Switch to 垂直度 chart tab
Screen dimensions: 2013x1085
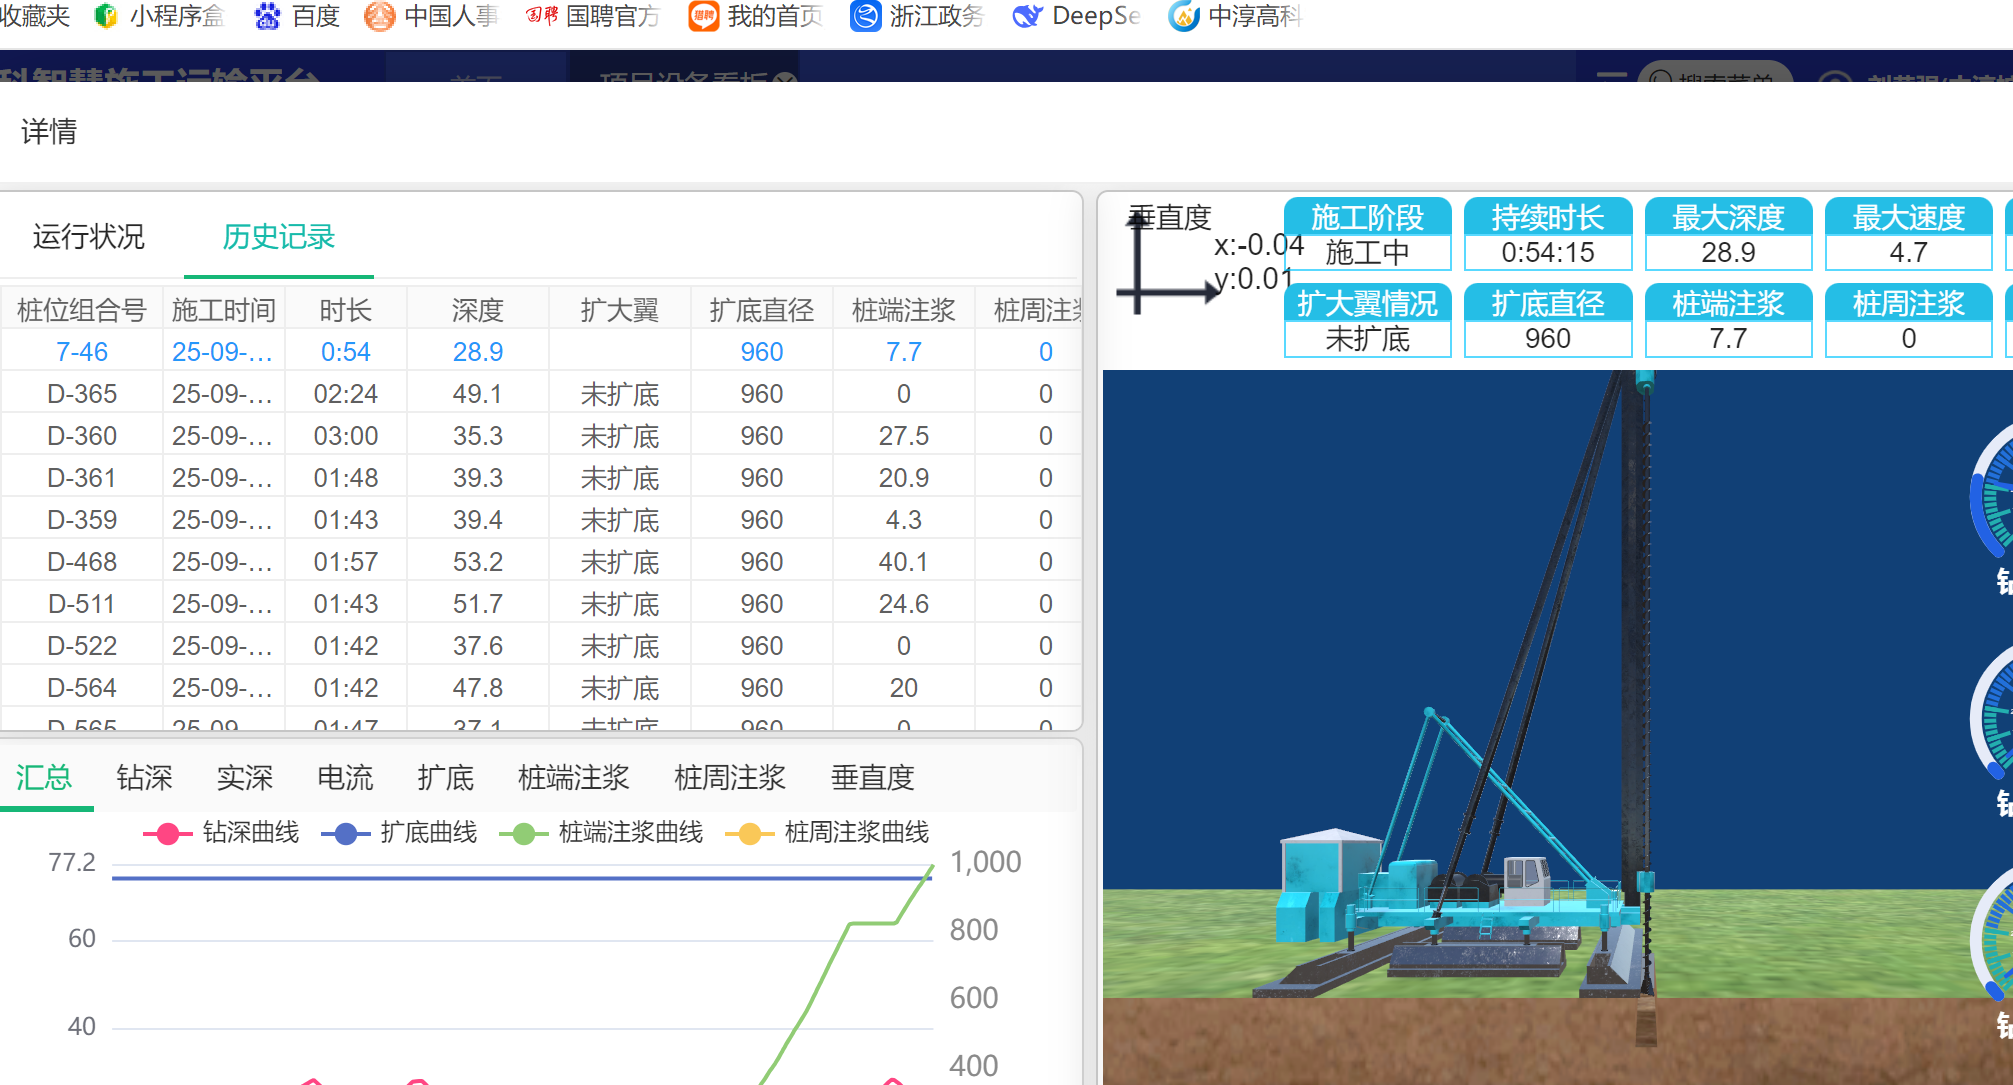(x=872, y=778)
